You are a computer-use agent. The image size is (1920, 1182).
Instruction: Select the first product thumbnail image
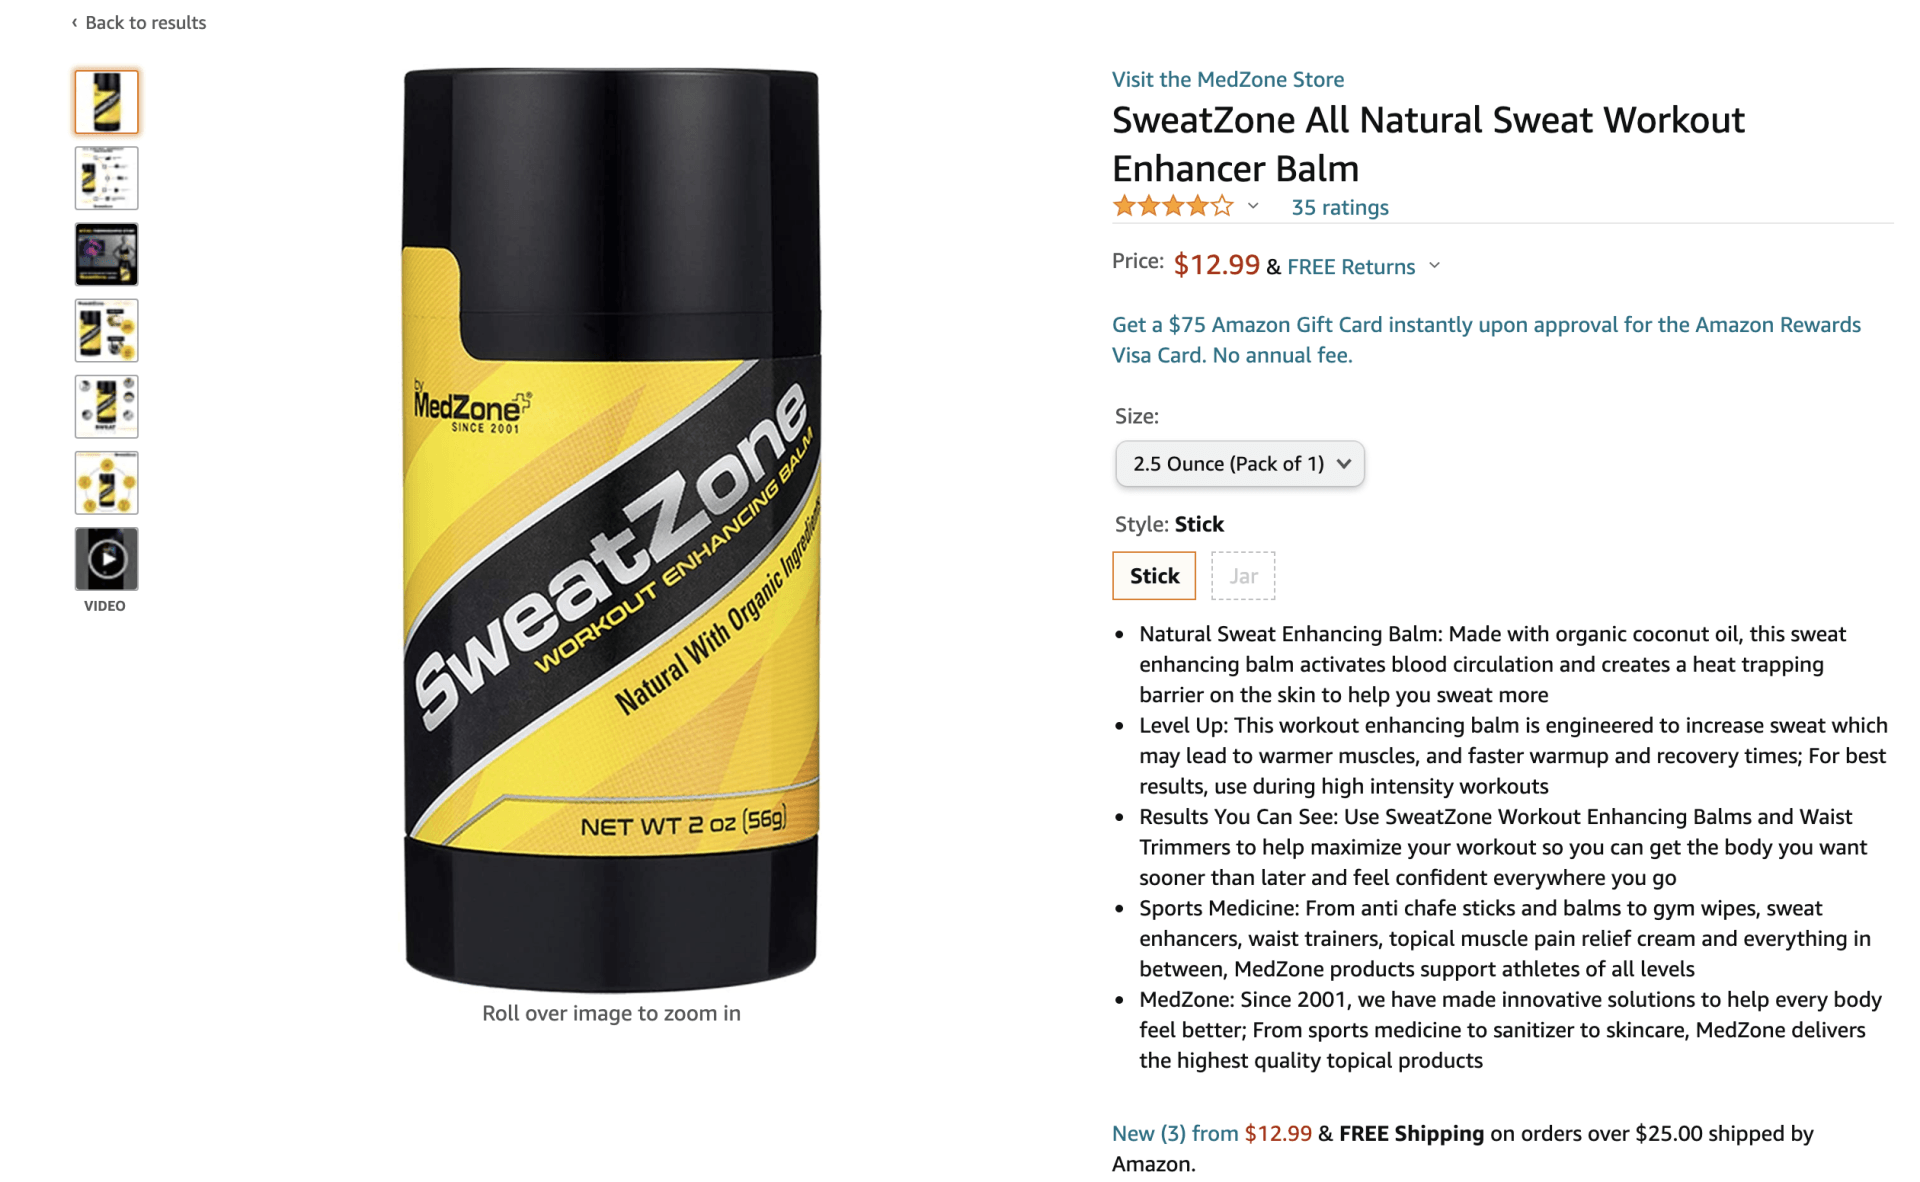tap(106, 101)
